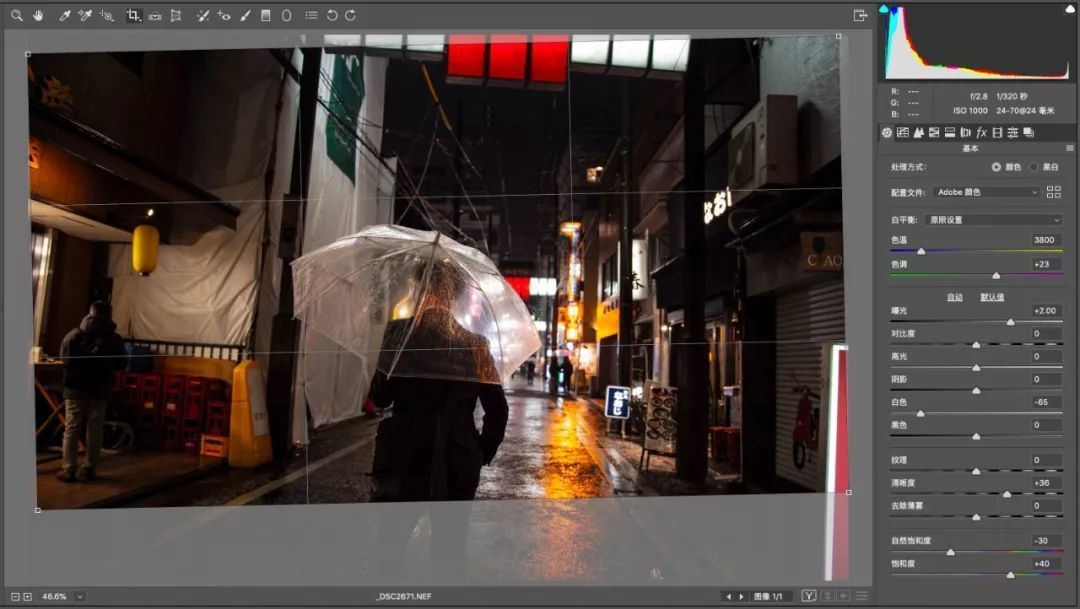Rotate image clockwise
The width and height of the screenshot is (1080, 609).
pyautogui.click(x=351, y=15)
